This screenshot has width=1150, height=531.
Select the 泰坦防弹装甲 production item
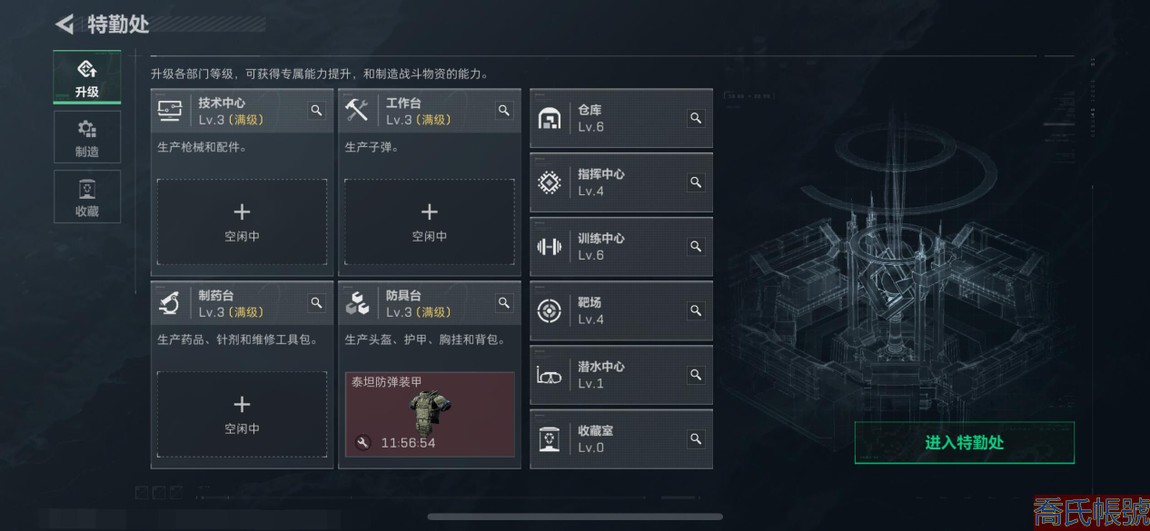[x=430, y=414]
